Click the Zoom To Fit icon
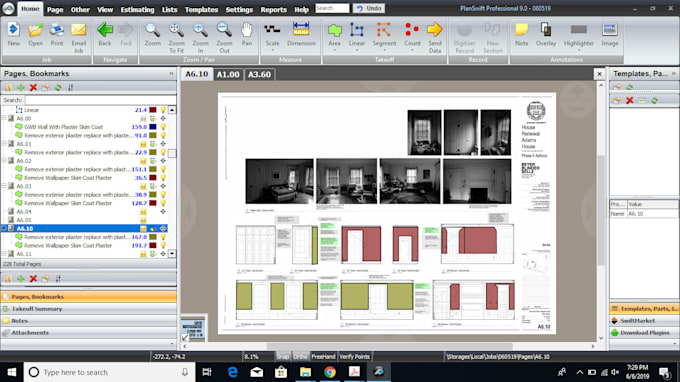This screenshot has height=382, width=680. coord(177,37)
